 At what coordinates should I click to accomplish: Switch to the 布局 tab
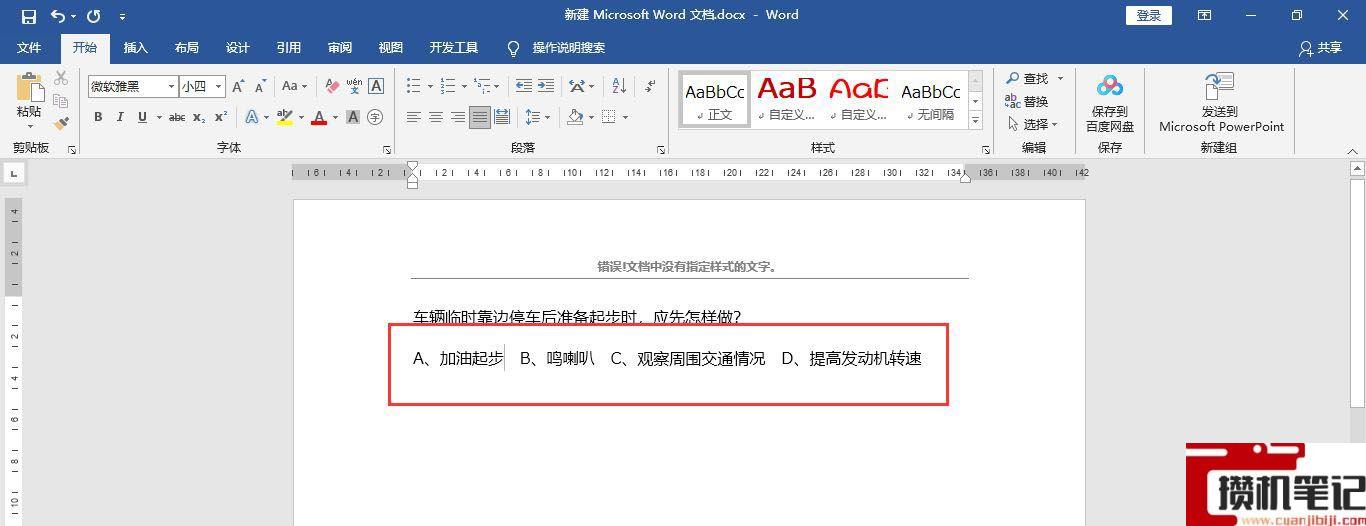[186, 48]
